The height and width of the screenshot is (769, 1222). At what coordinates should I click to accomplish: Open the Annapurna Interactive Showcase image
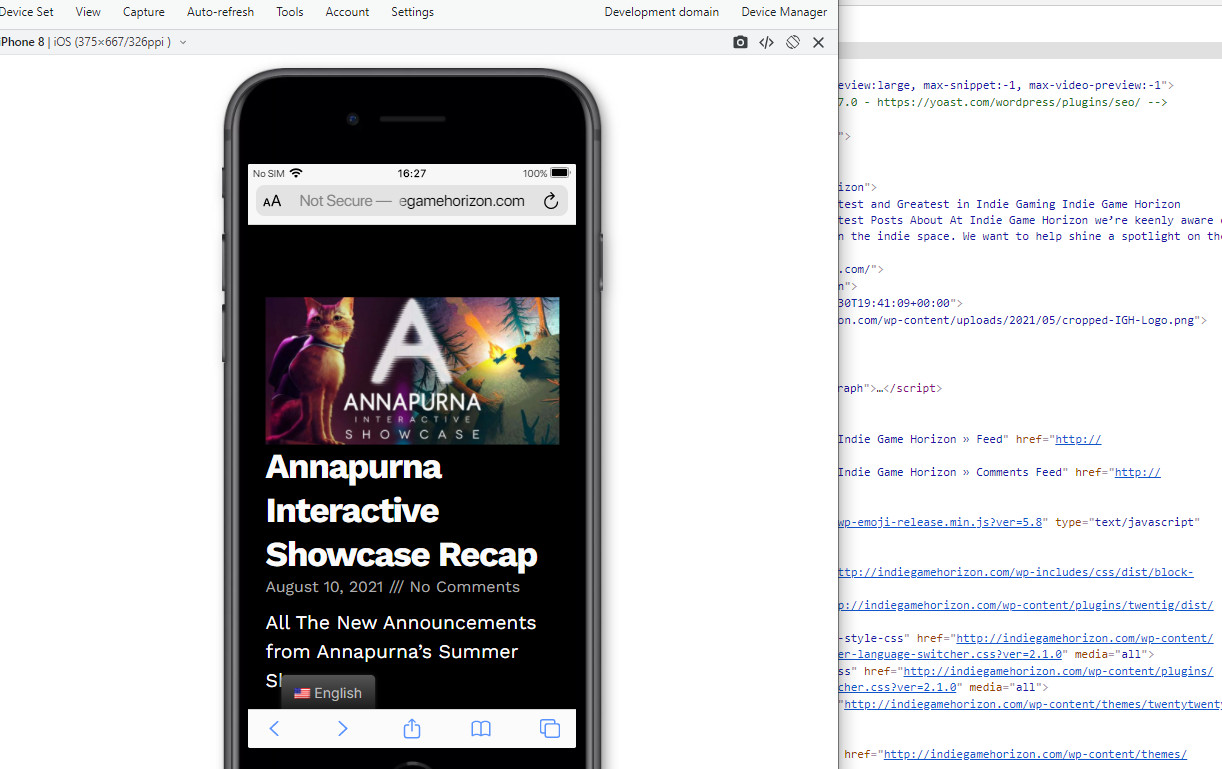[x=412, y=370]
